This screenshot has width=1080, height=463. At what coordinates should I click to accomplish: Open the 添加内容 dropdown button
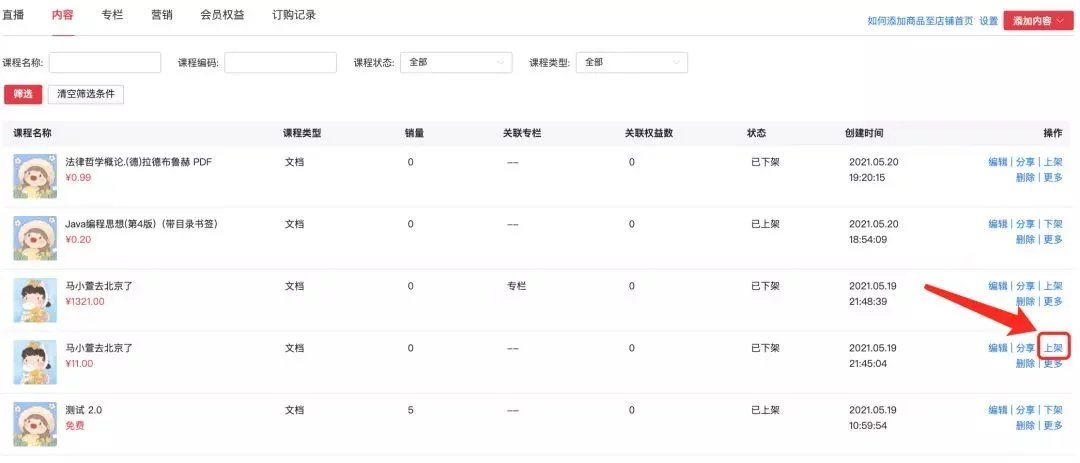pyautogui.click(x=1039, y=21)
